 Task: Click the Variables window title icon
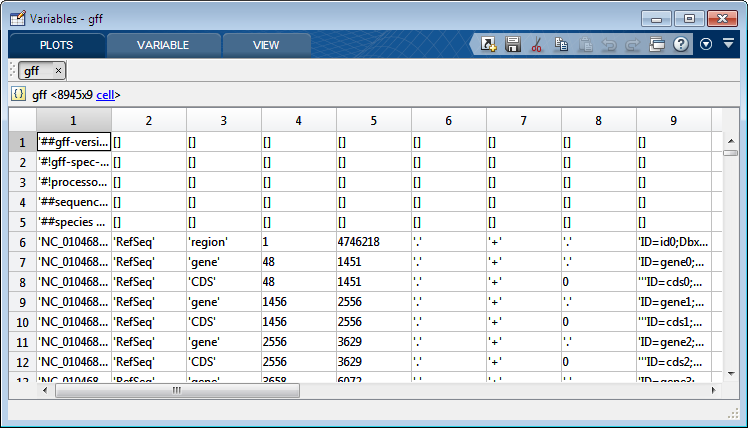pyautogui.click(x=18, y=19)
